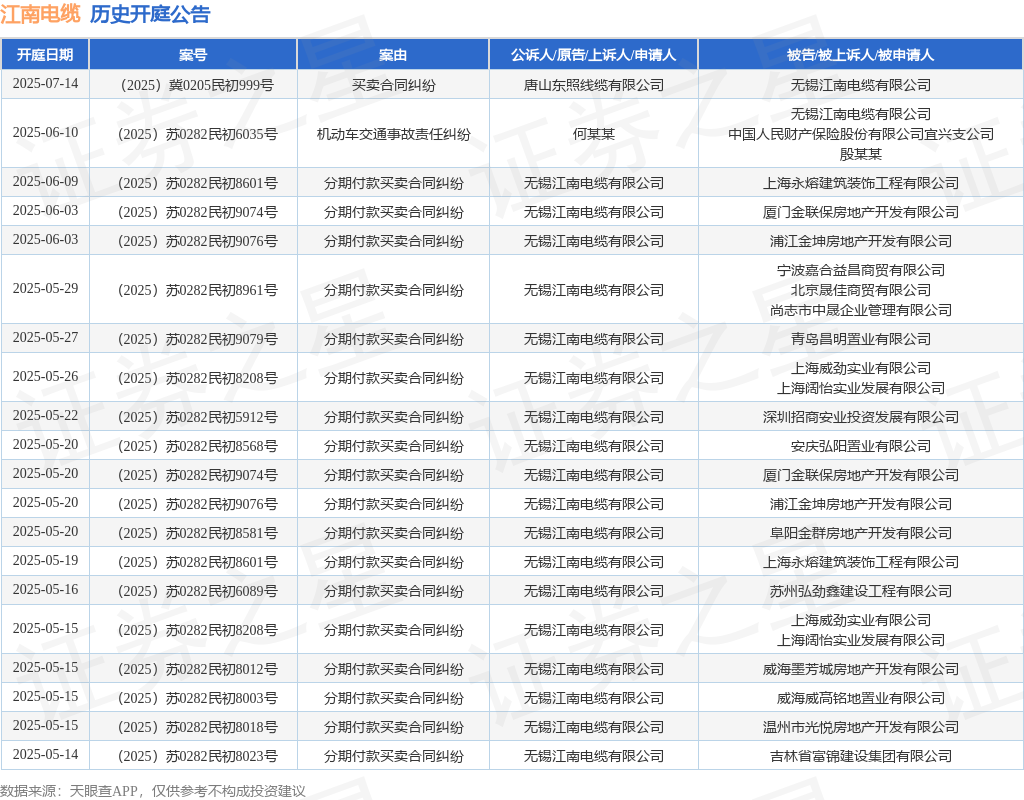Select the 开庭日期 column header

coord(45,55)
